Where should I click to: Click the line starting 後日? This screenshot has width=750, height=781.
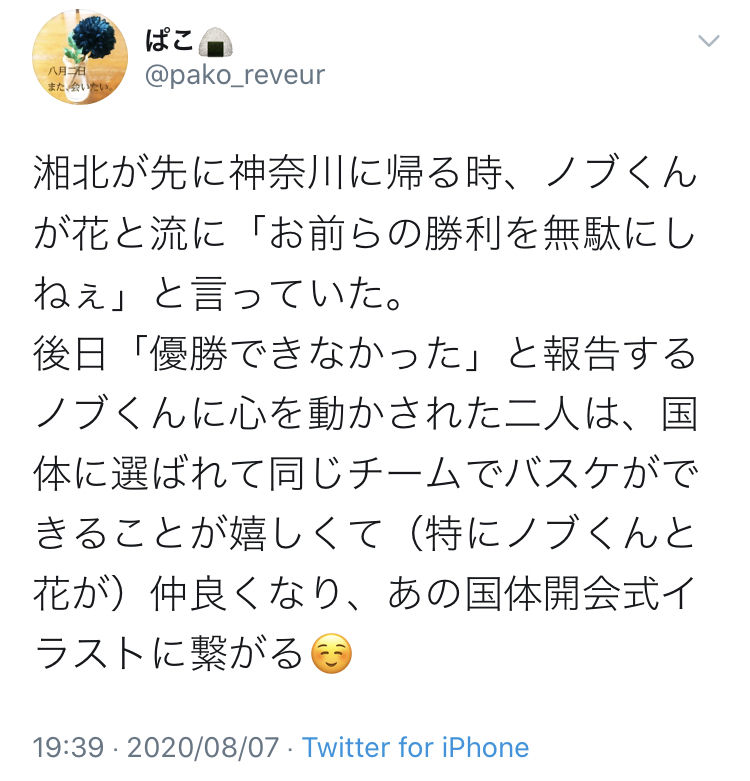pyautogui.click(x=365, y=354)
